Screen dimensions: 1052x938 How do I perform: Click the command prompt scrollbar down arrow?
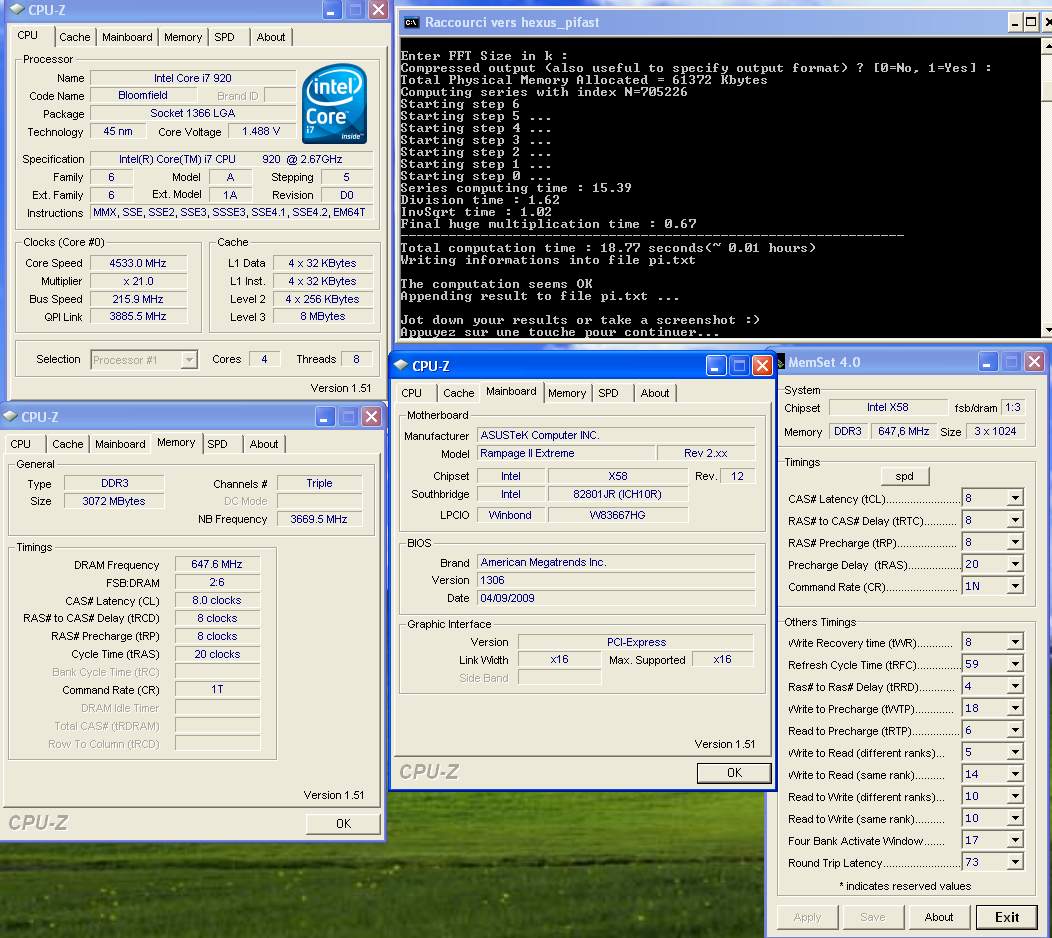(x=1047, y=330)
